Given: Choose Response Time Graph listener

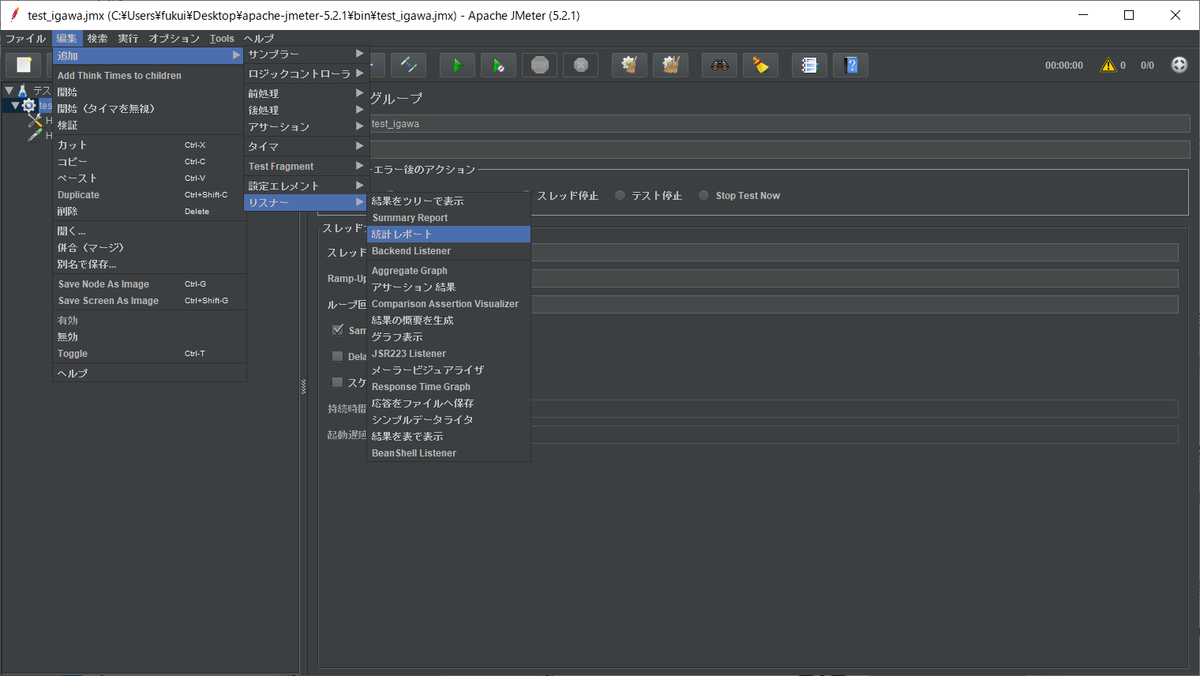Looking at the screenshot, I should tap(449, 387).
